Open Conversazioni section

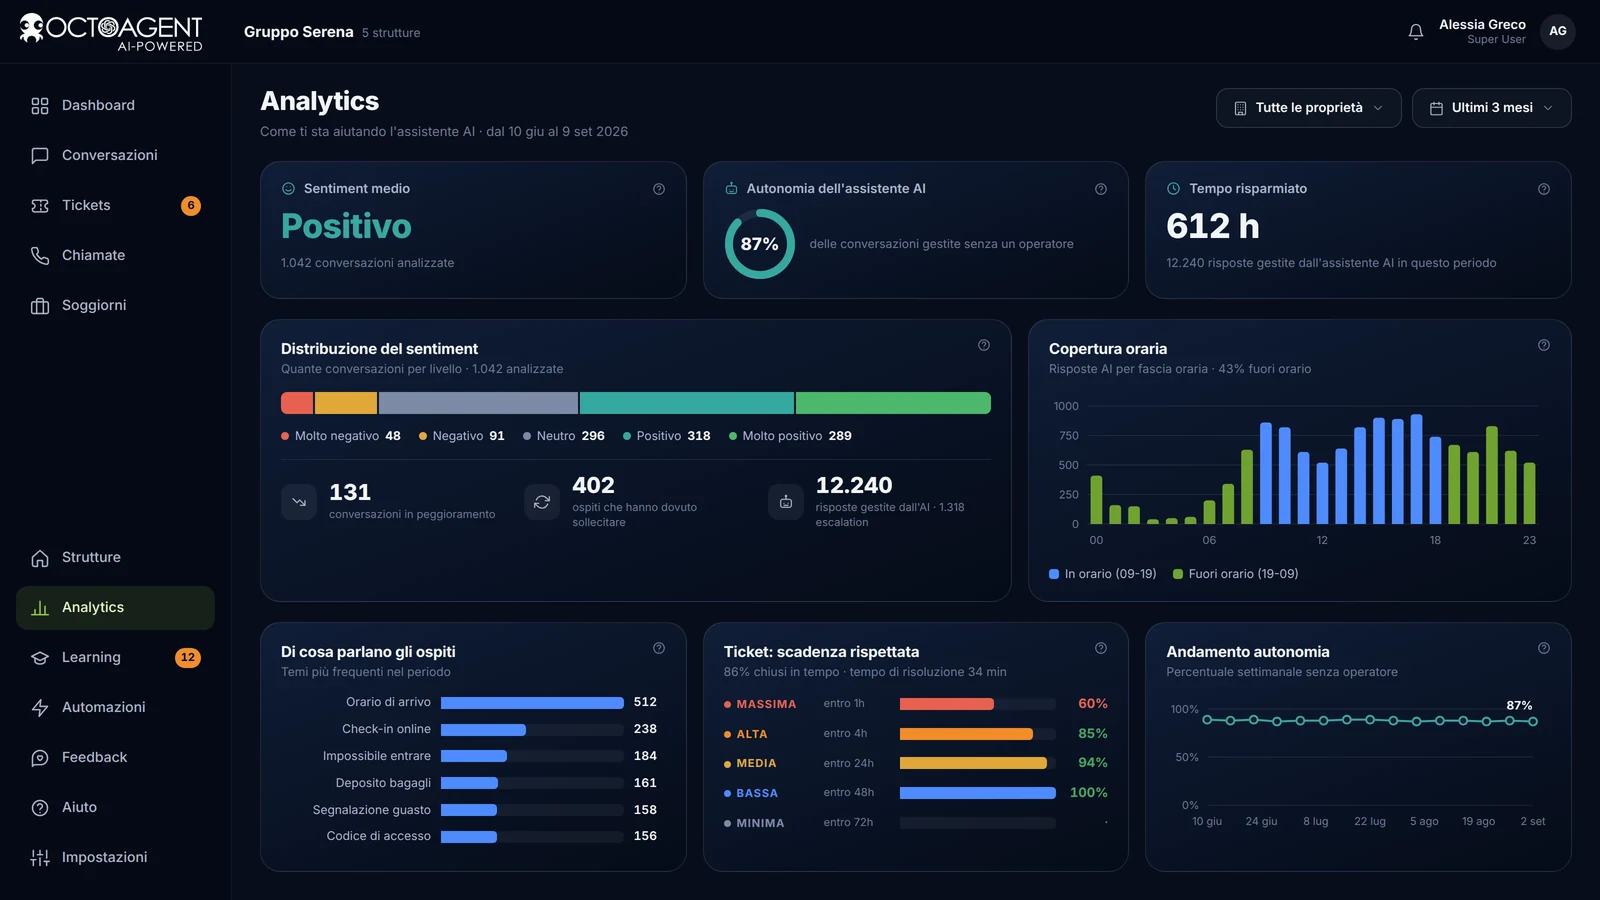pyautogui.click(x=115, y=156)
